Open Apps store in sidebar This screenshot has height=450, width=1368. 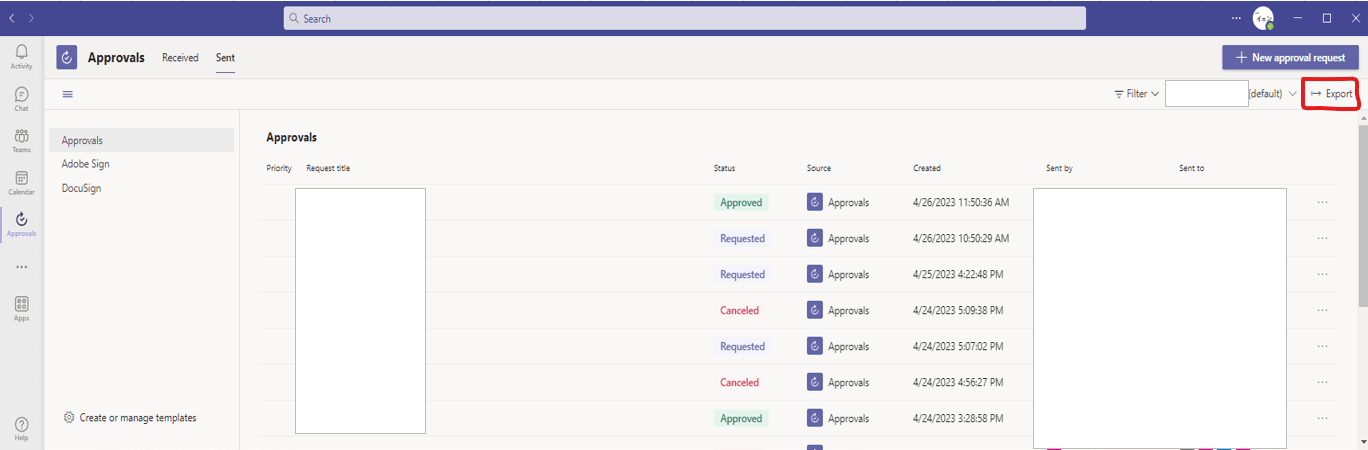[x=21, y=308]
